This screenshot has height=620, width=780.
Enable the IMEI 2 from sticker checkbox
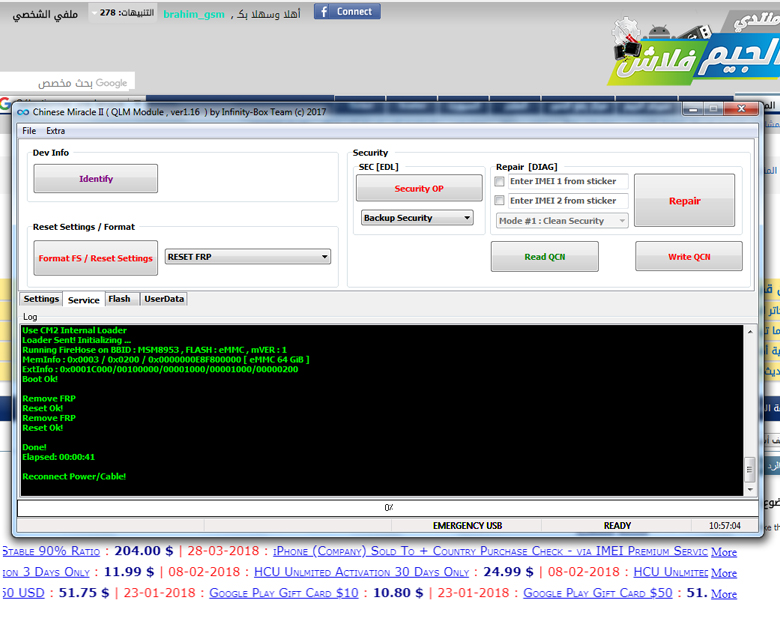point(499,200)
